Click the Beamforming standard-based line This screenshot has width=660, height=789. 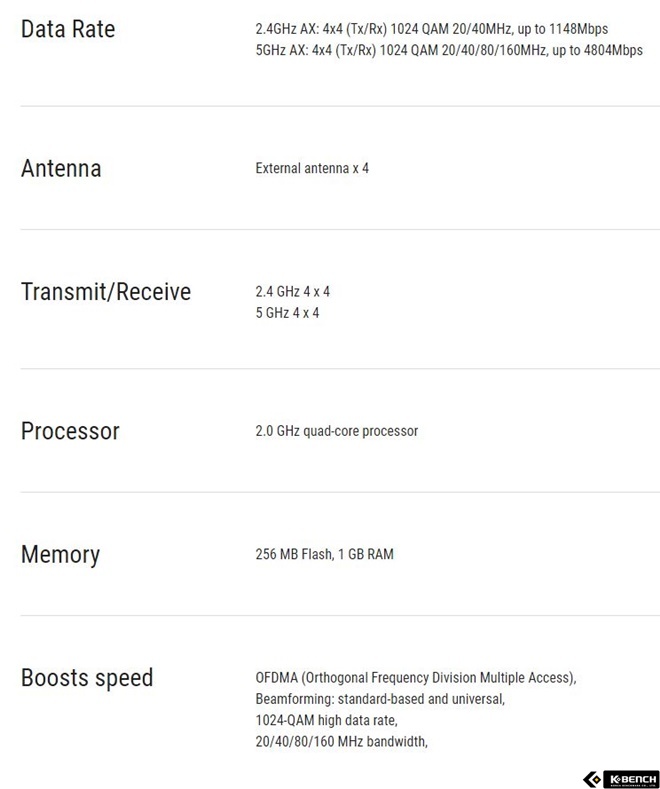[x=380, y=699]
